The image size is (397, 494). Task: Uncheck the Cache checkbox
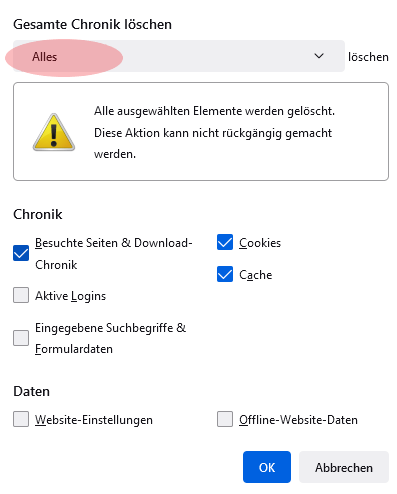click(x=225, y=274)
